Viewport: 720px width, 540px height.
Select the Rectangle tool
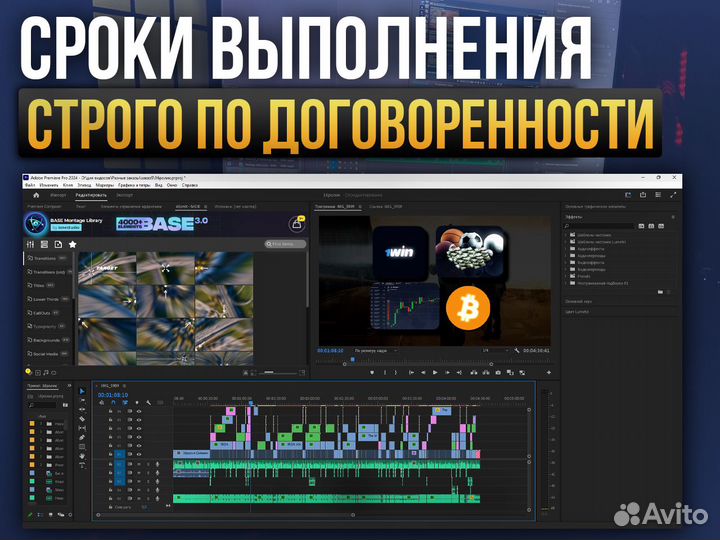(x=82, y=446)
